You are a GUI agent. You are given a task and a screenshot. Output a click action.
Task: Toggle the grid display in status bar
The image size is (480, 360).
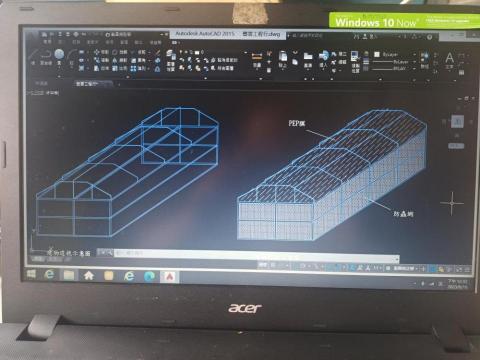(x=273, y=265)
